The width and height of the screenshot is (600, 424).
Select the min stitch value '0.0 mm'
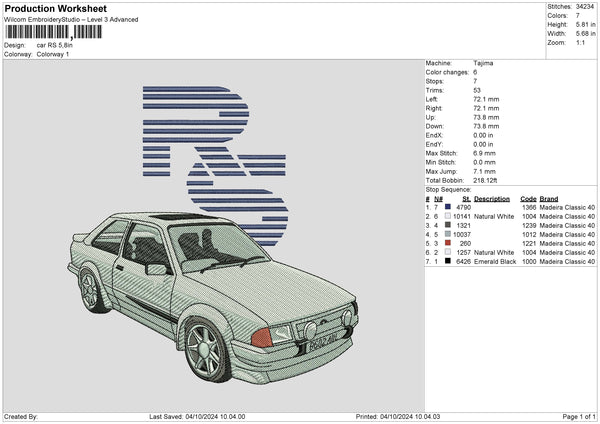[484, 162]
